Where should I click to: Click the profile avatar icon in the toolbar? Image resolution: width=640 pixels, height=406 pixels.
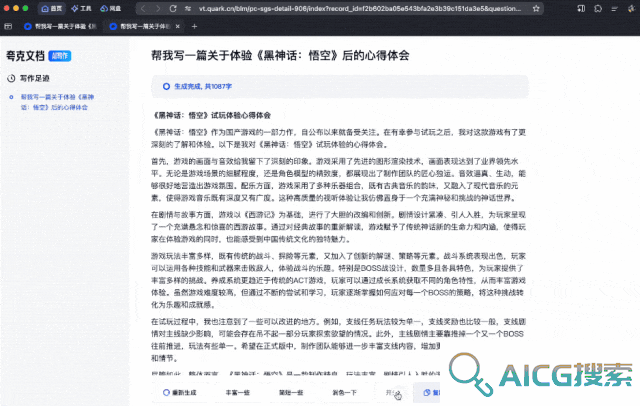pyautogui.click(x=631, y=8)
